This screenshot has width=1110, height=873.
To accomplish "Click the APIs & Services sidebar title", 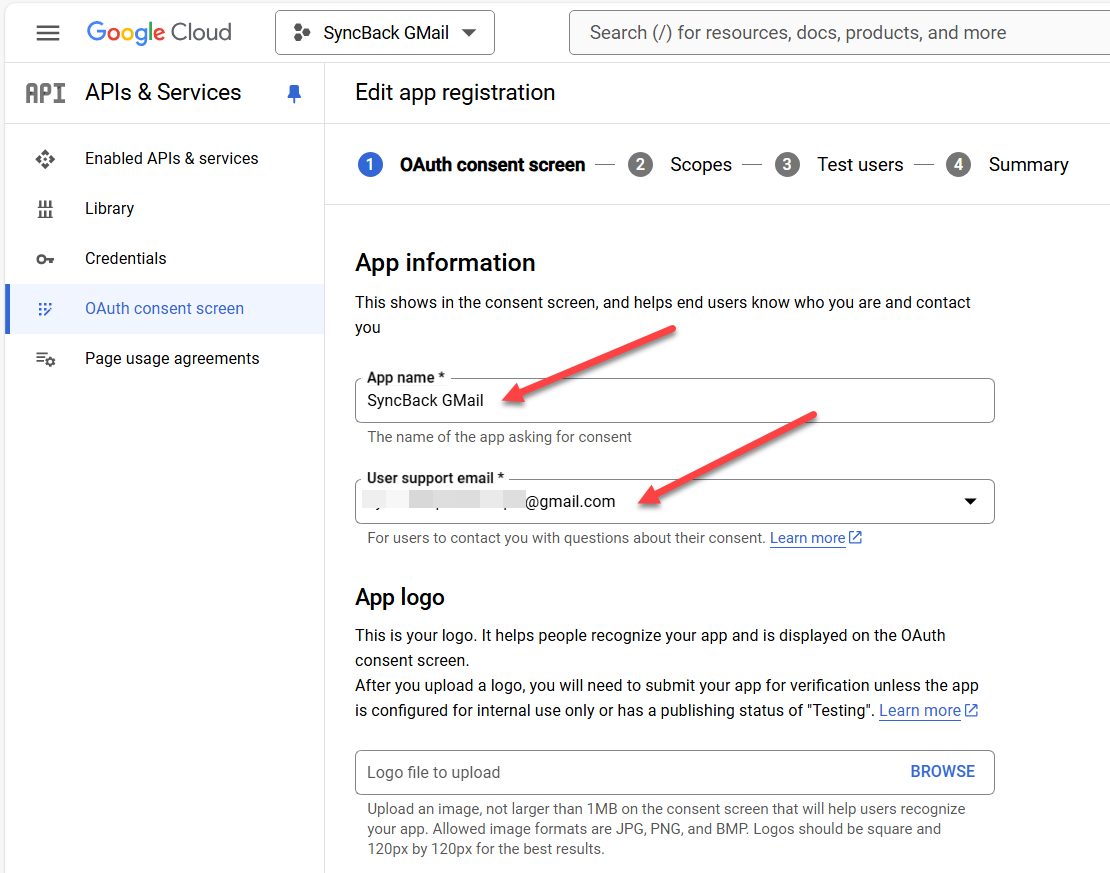I will point(163,93).
